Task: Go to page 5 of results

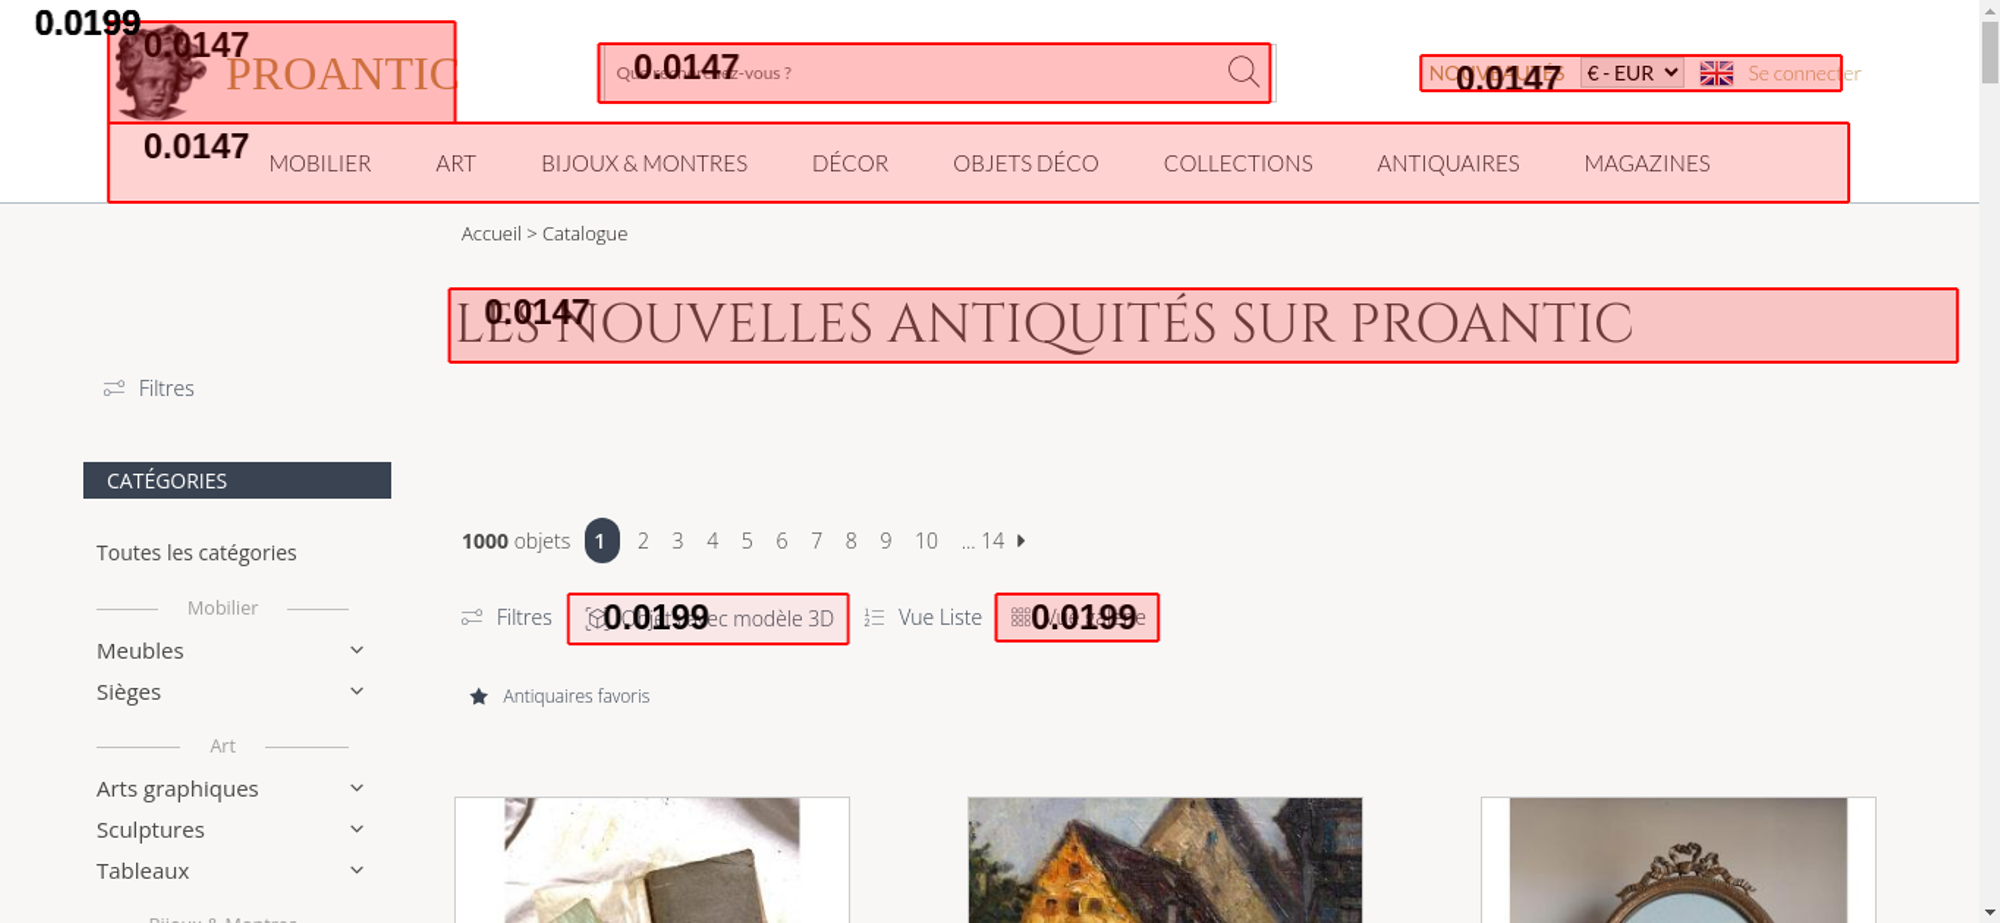Action: point(747,541)
